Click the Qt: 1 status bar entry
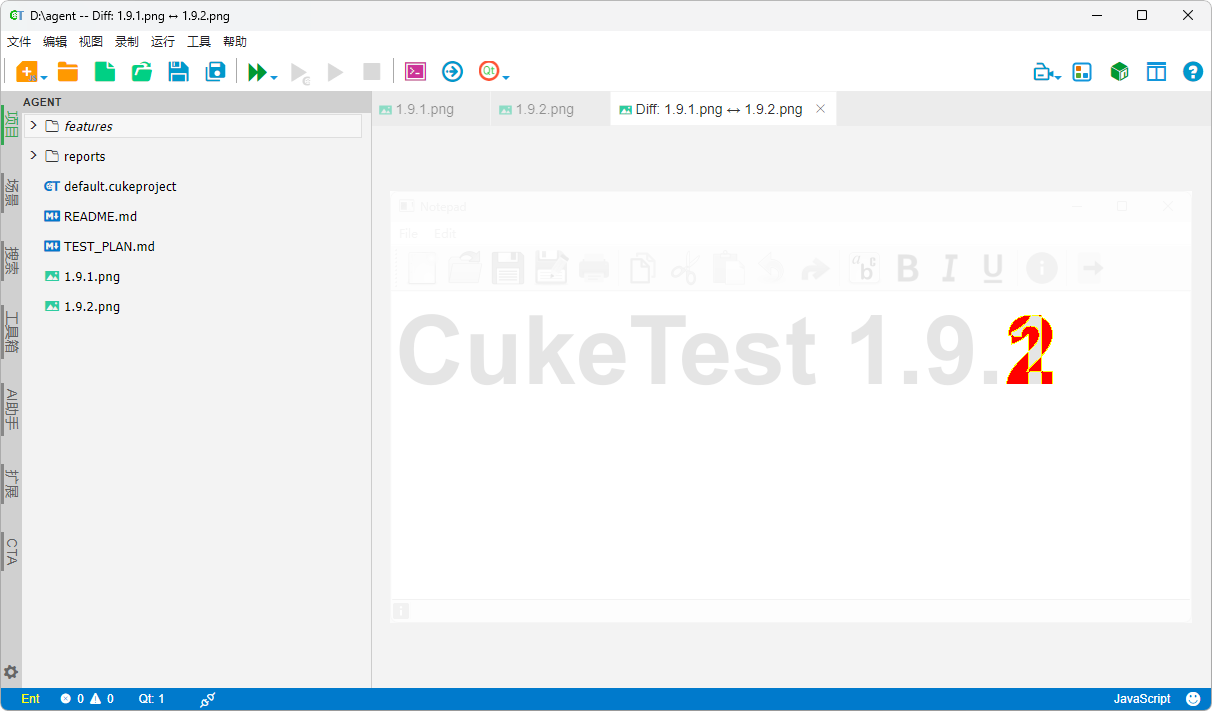Viewport: 1212px width, 711px height. point(152,699)
